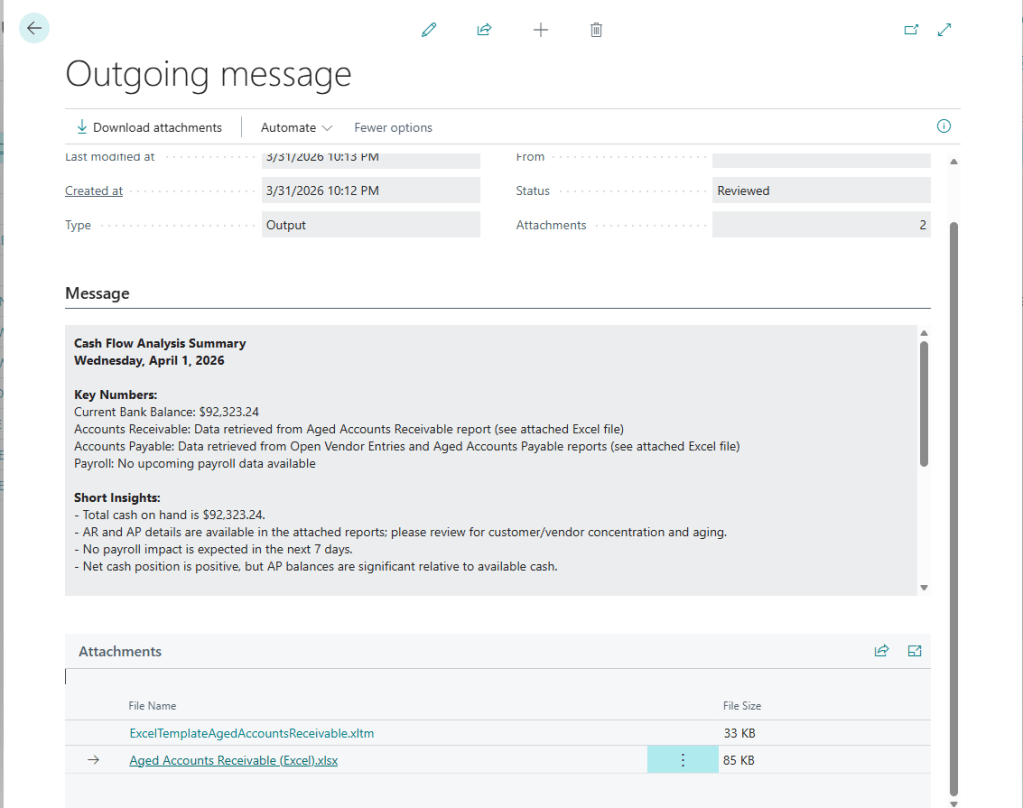Share attachments list icon
This screenshot has width=1023, height=808.
pyautogui.click(x=881, y=651)
